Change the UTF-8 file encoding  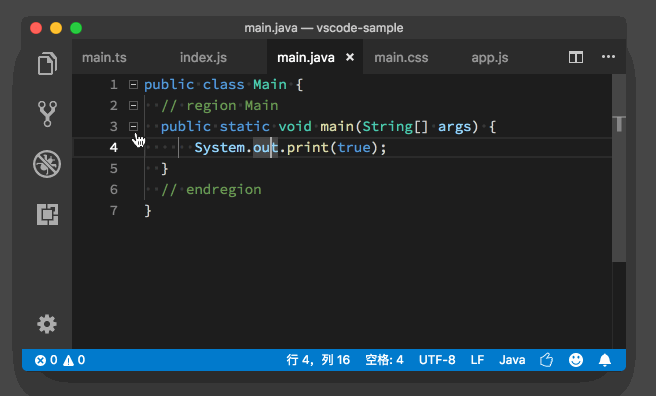pos(437,360)
